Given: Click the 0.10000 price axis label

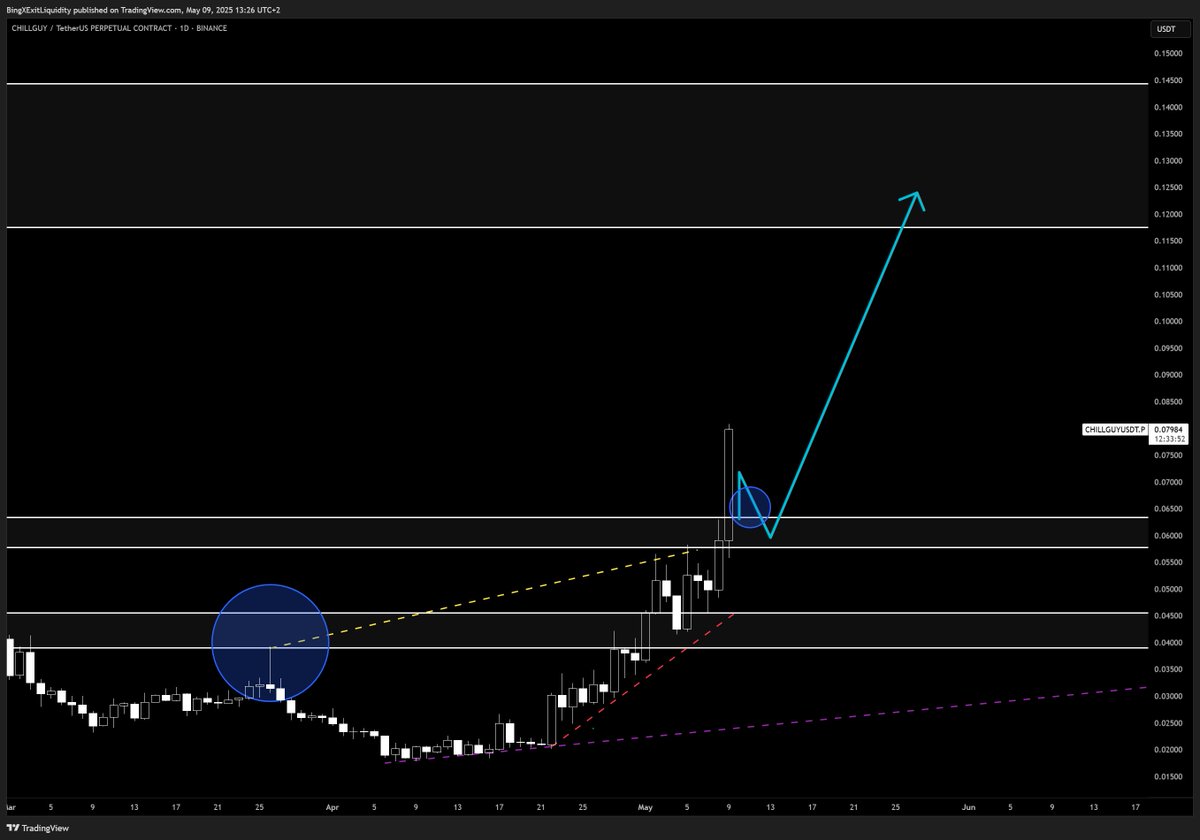Looking at the screenshot, I should (x=1167, y=322).
